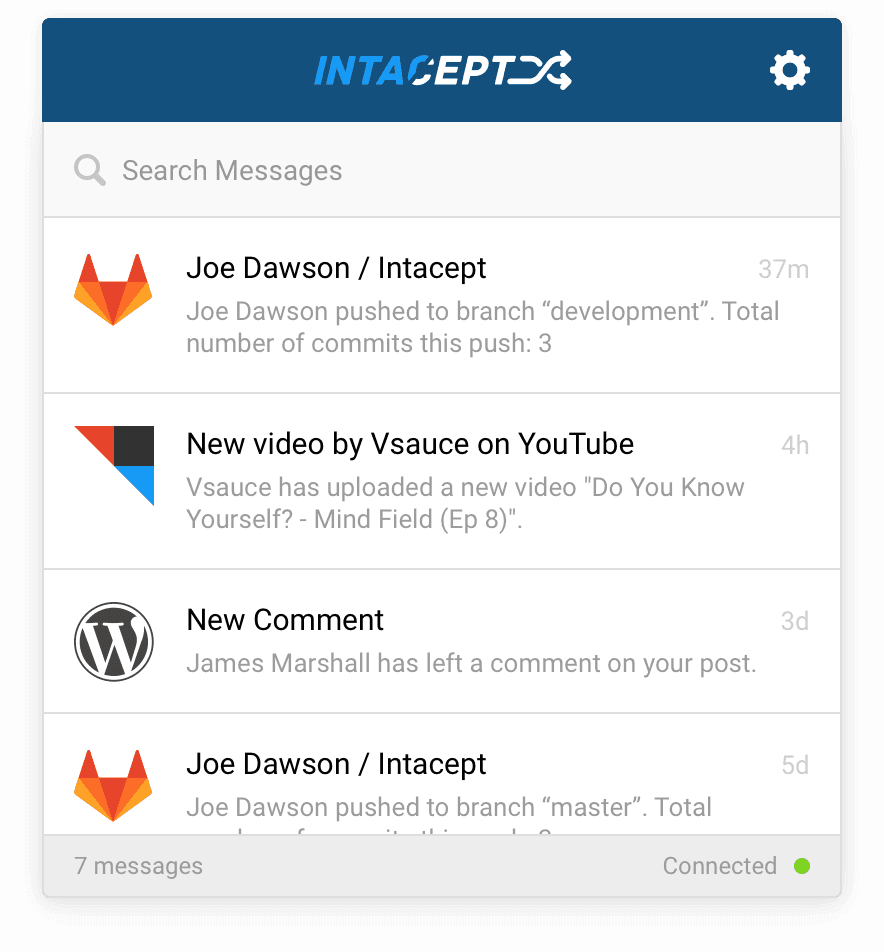
Task: Click the GitLab fox icon on the first message
Action: (x=113, y=289)
